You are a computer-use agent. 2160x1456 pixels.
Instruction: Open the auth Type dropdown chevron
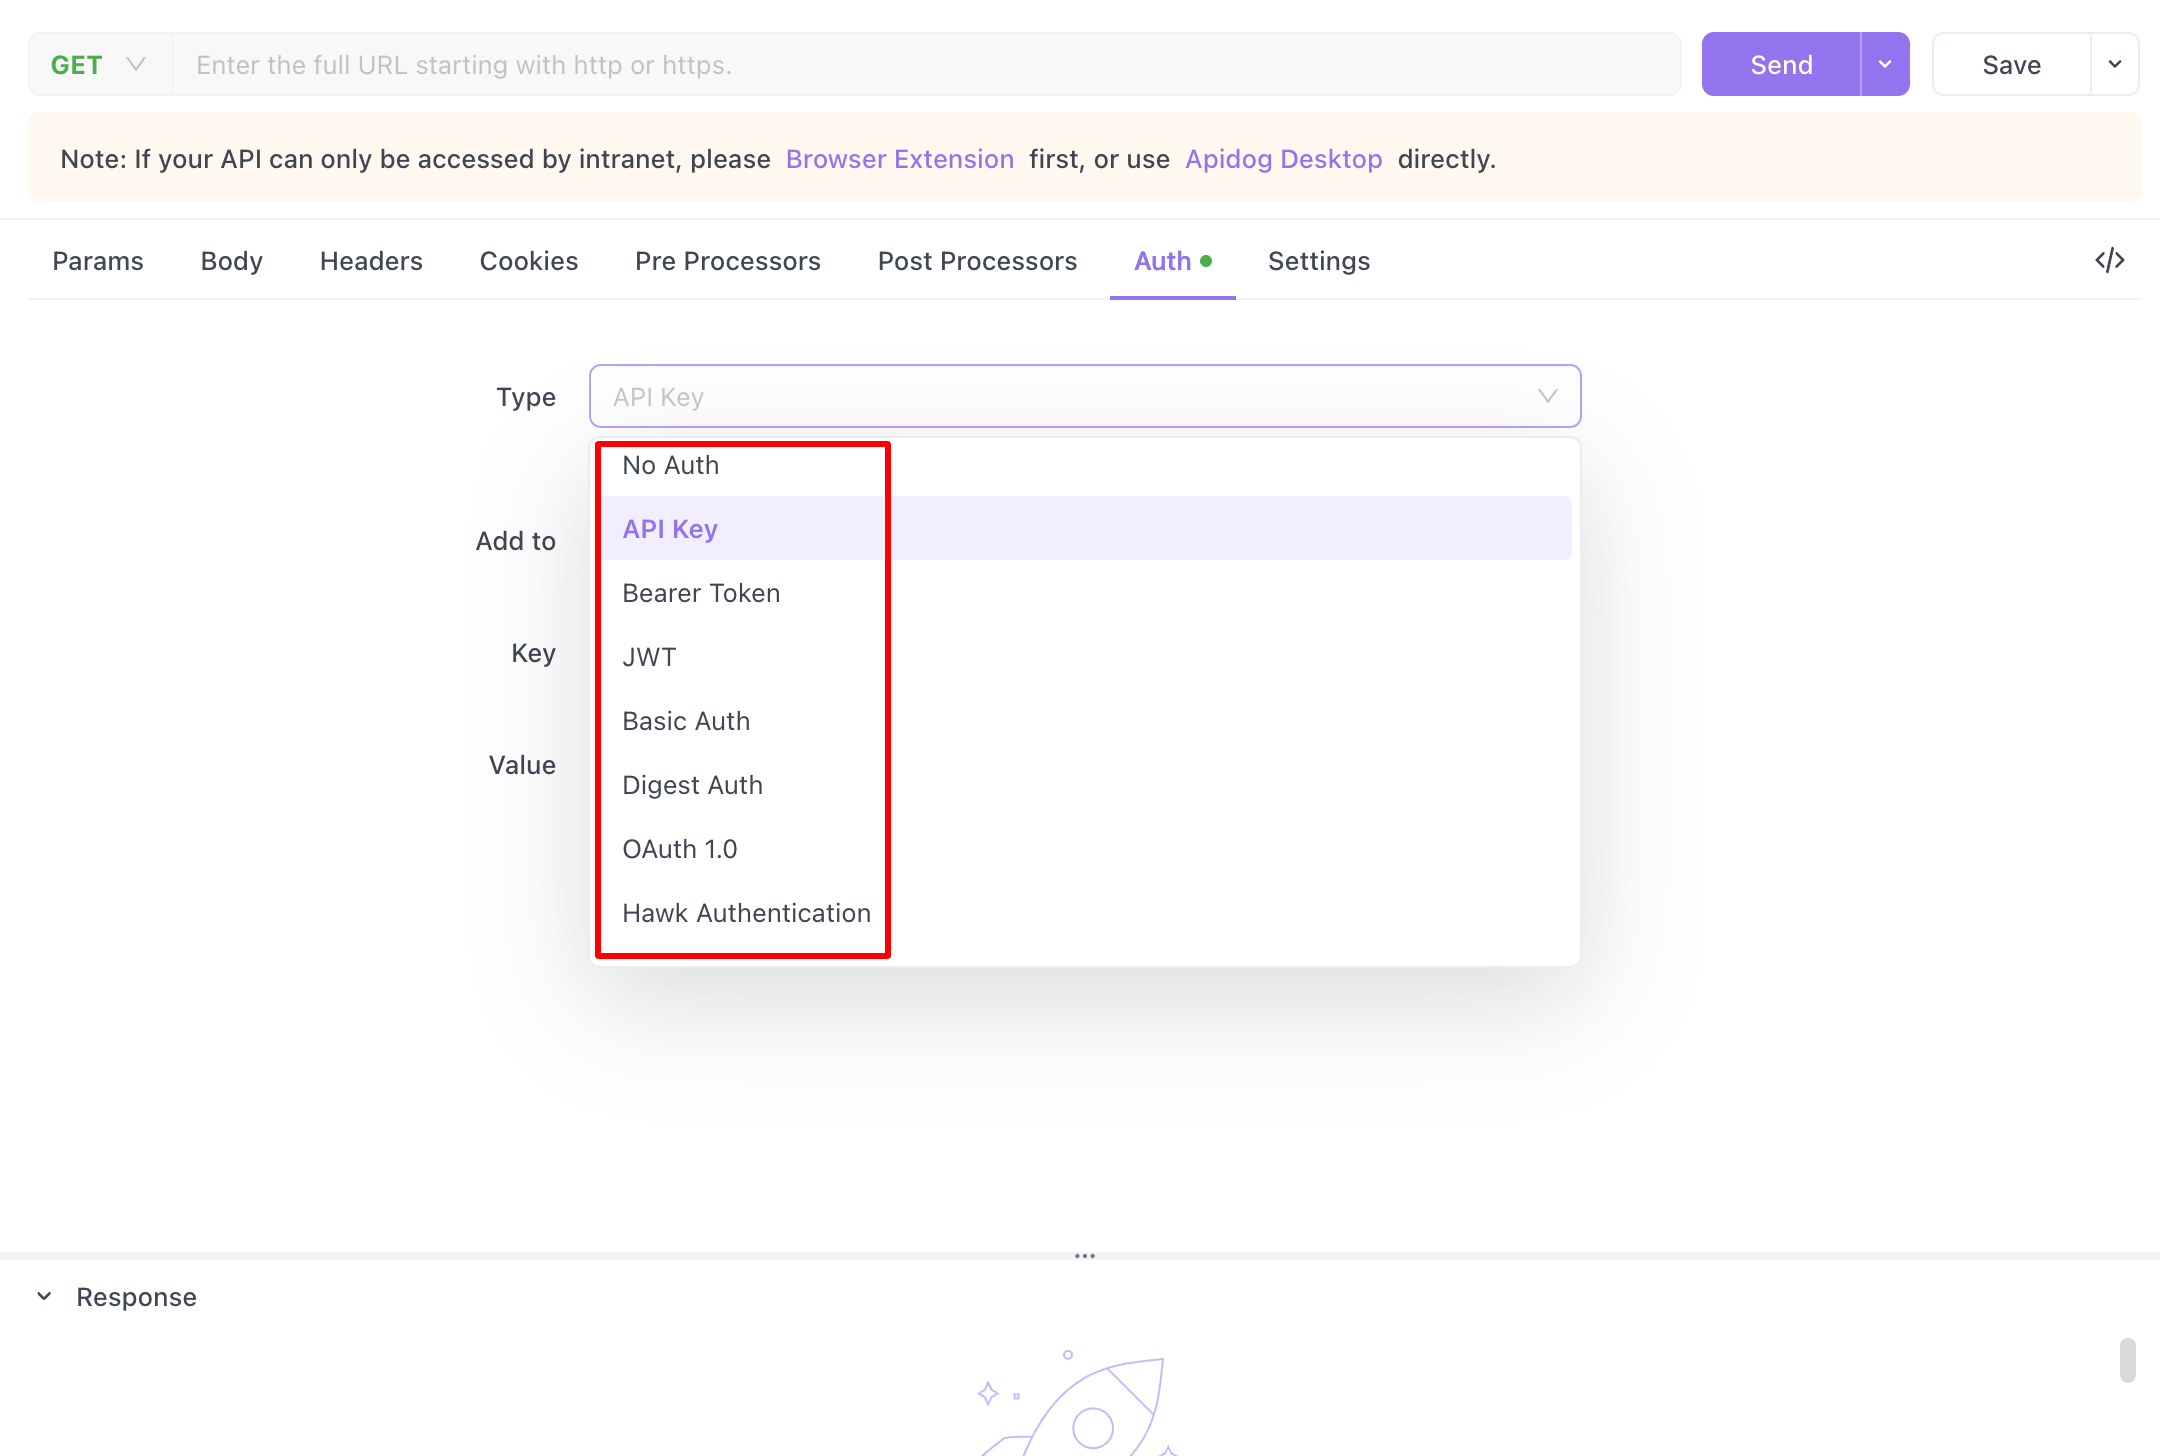point(1547,396)
